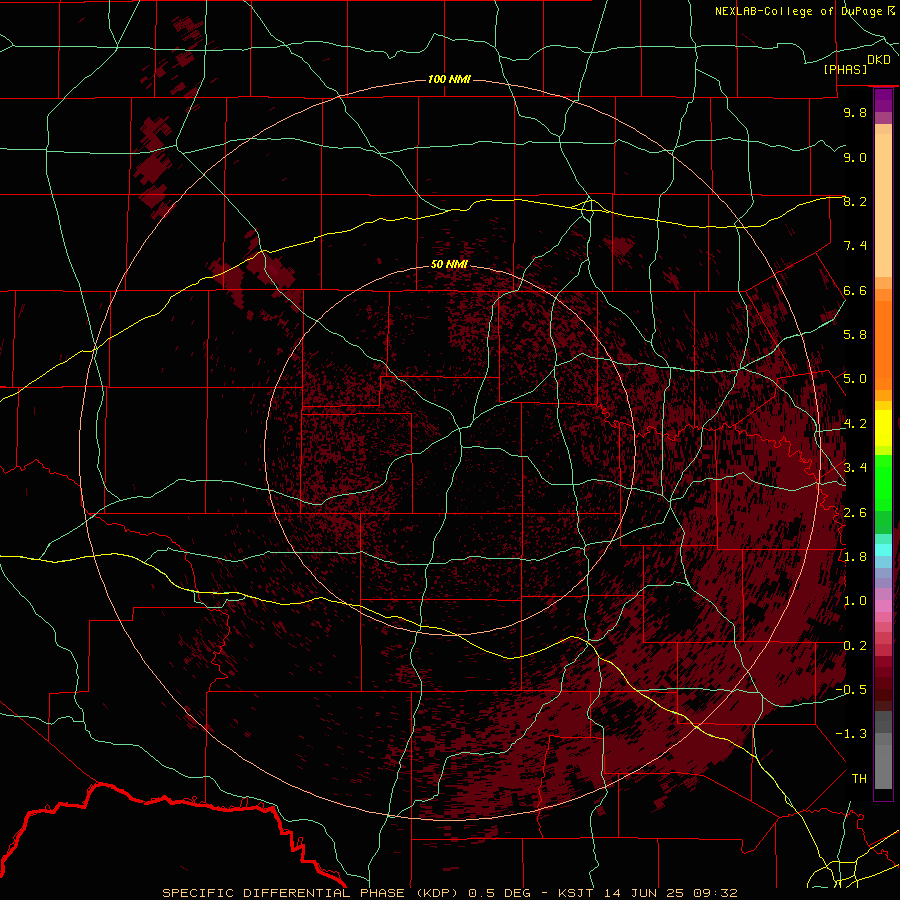The height and width of the screenshot is (900, 900).
Task: Click the bright green swatch on the color bar
Action: 883,483
